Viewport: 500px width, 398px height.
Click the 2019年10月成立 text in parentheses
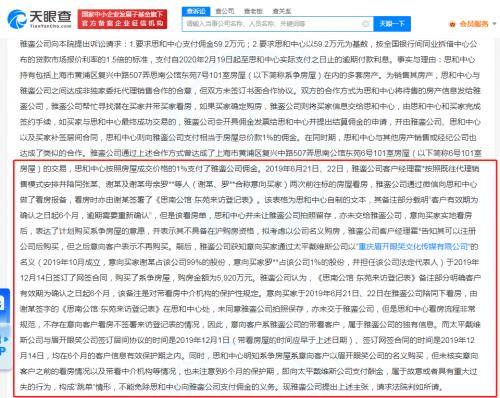(x=72, y=262)
